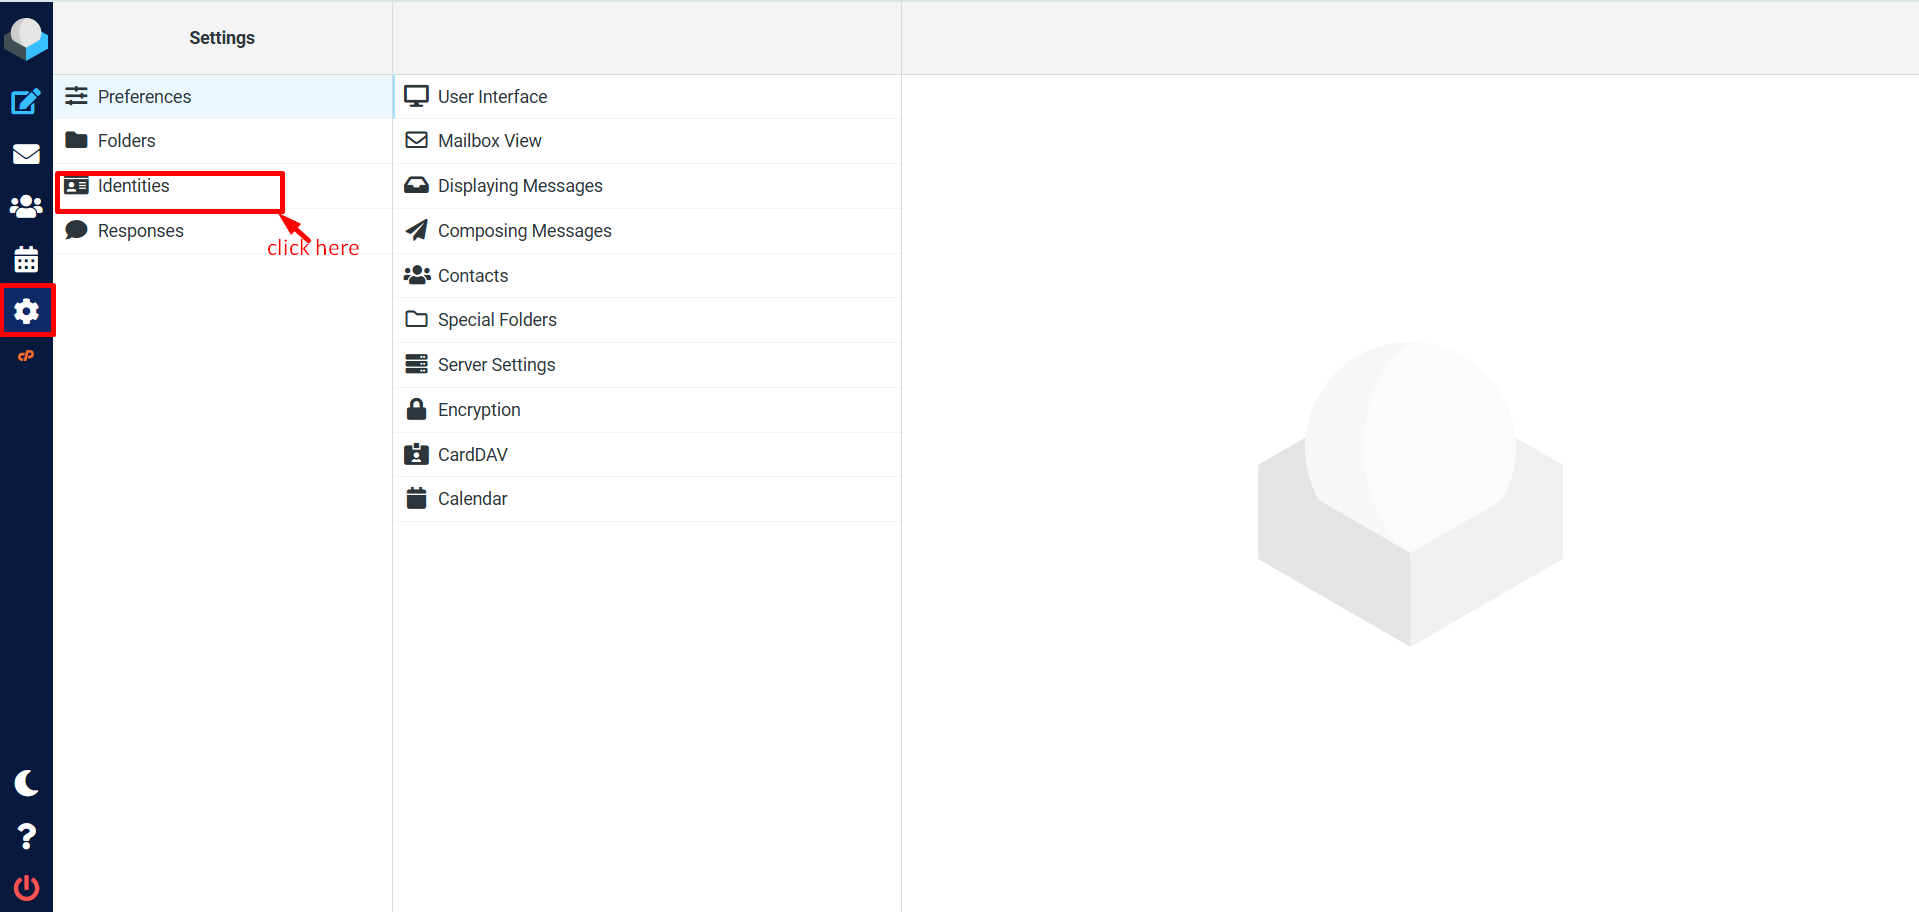Image resolution: width=1919 pixels, height=912 pixels.
Task: Select Special Folders preferences
Action: pyautogui.click(x=497, y=320)
